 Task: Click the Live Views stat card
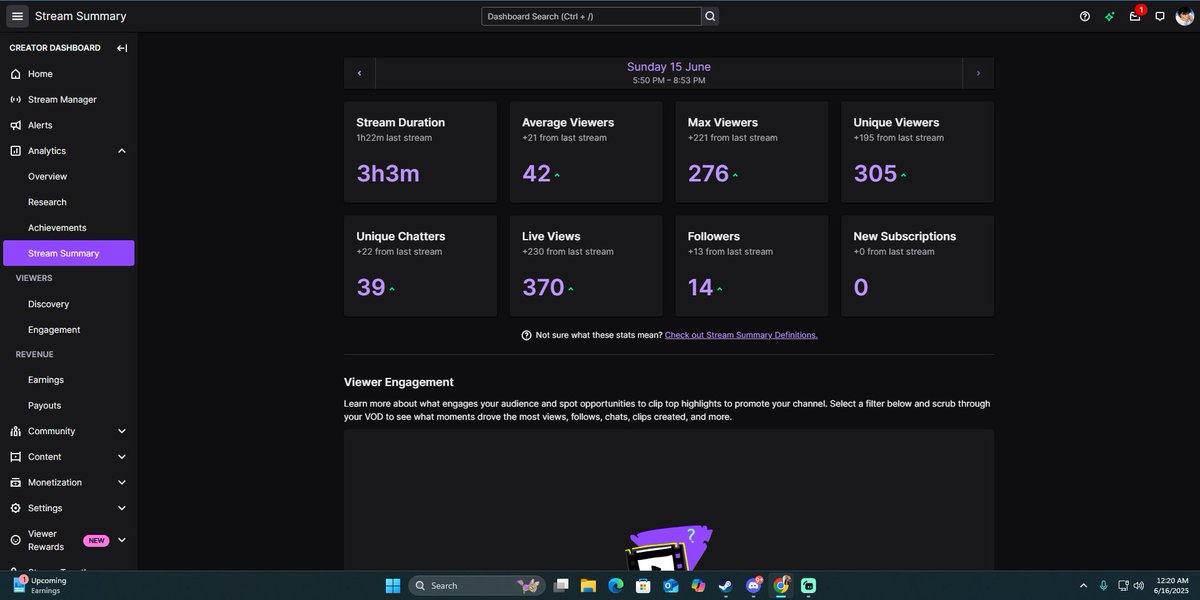click(x=586, y=266)
